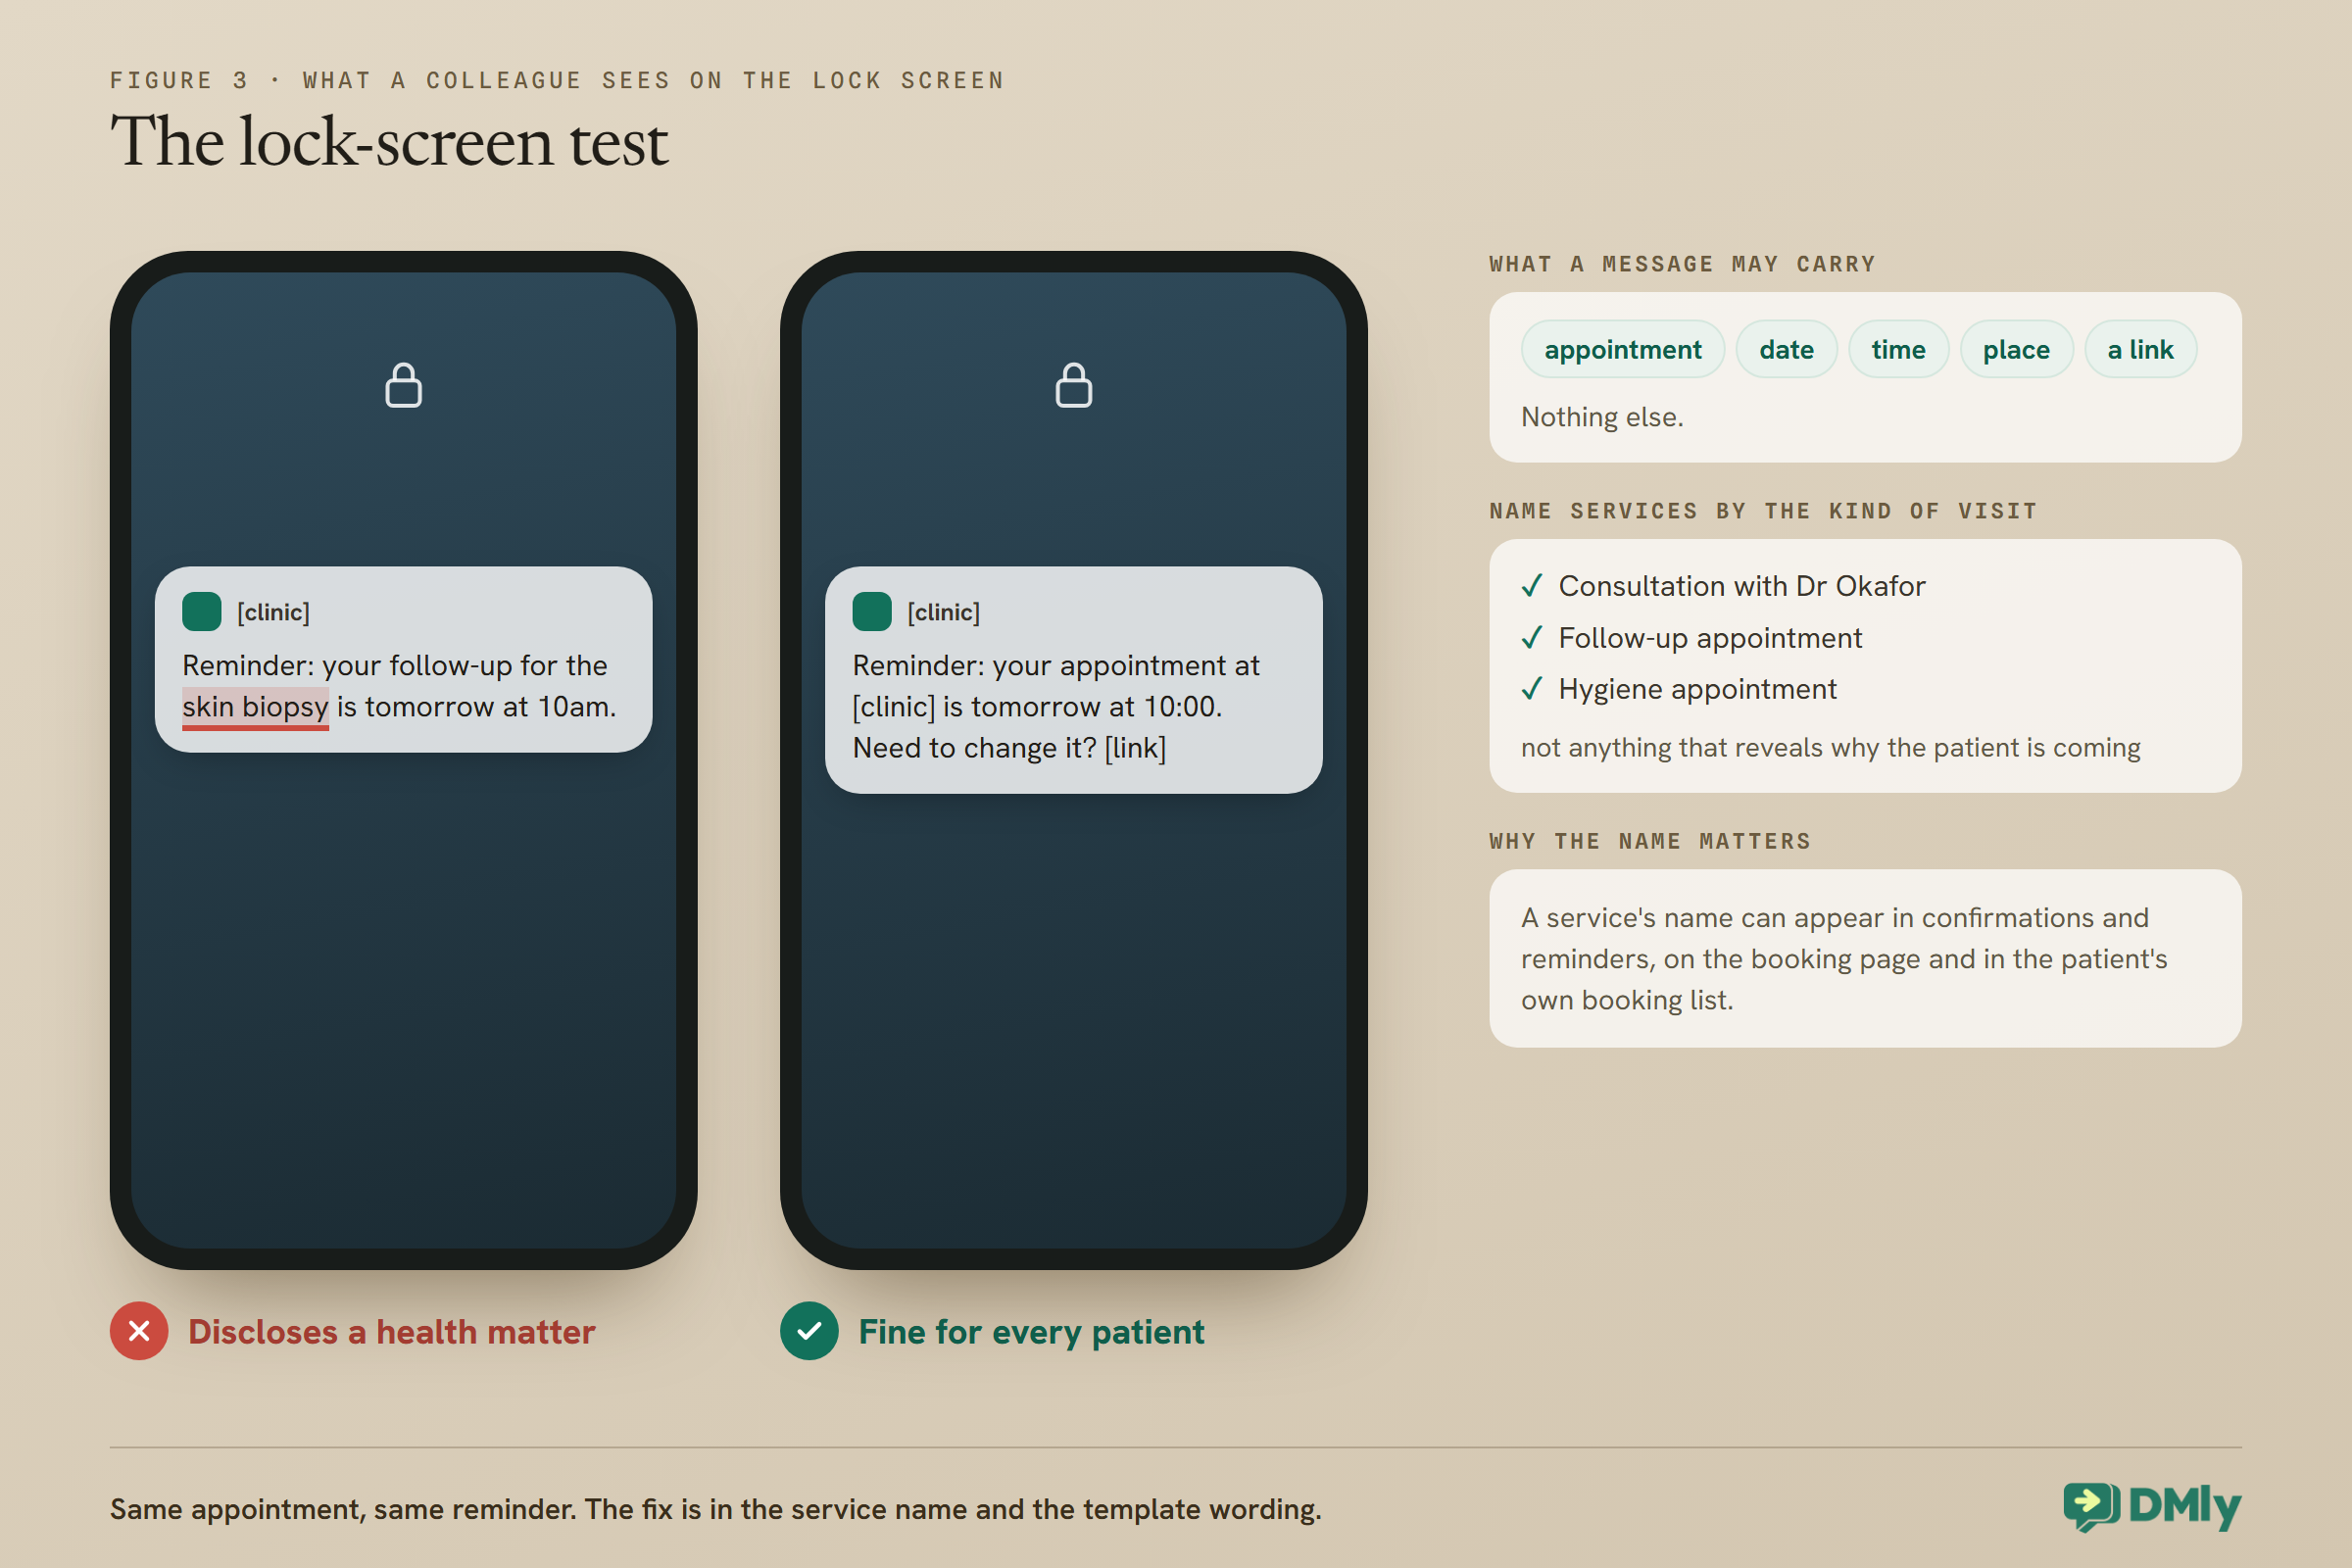Click The lock-screen test title
This screenshot has height=1568, width=2352.
pos(389,141)
